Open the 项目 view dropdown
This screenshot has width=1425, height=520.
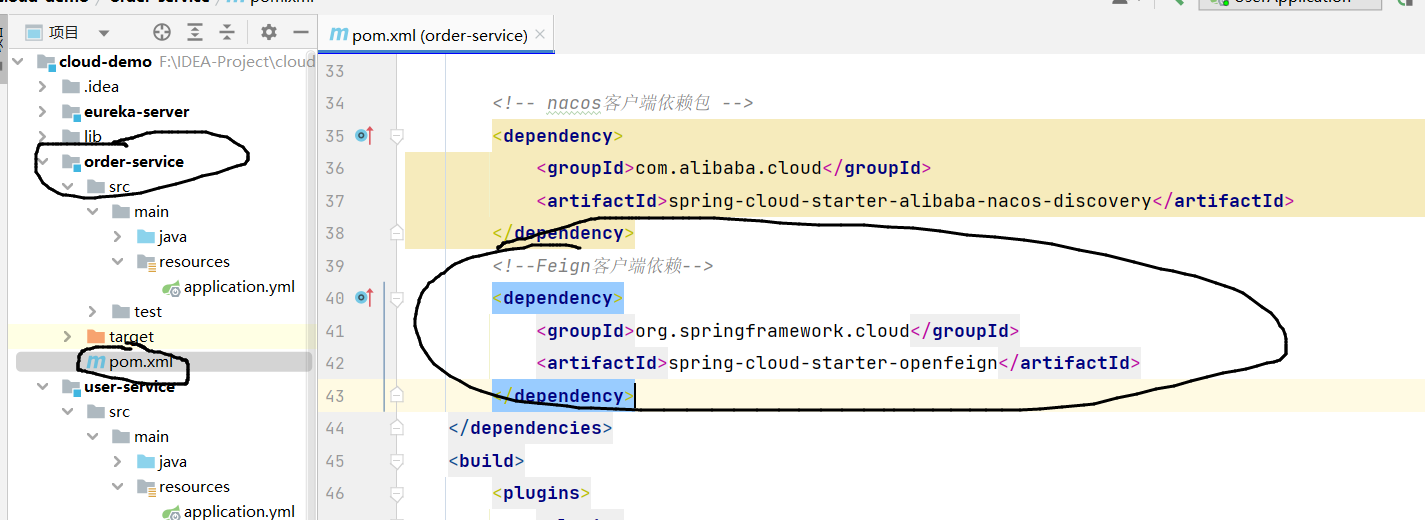click(x=104, y=33)
